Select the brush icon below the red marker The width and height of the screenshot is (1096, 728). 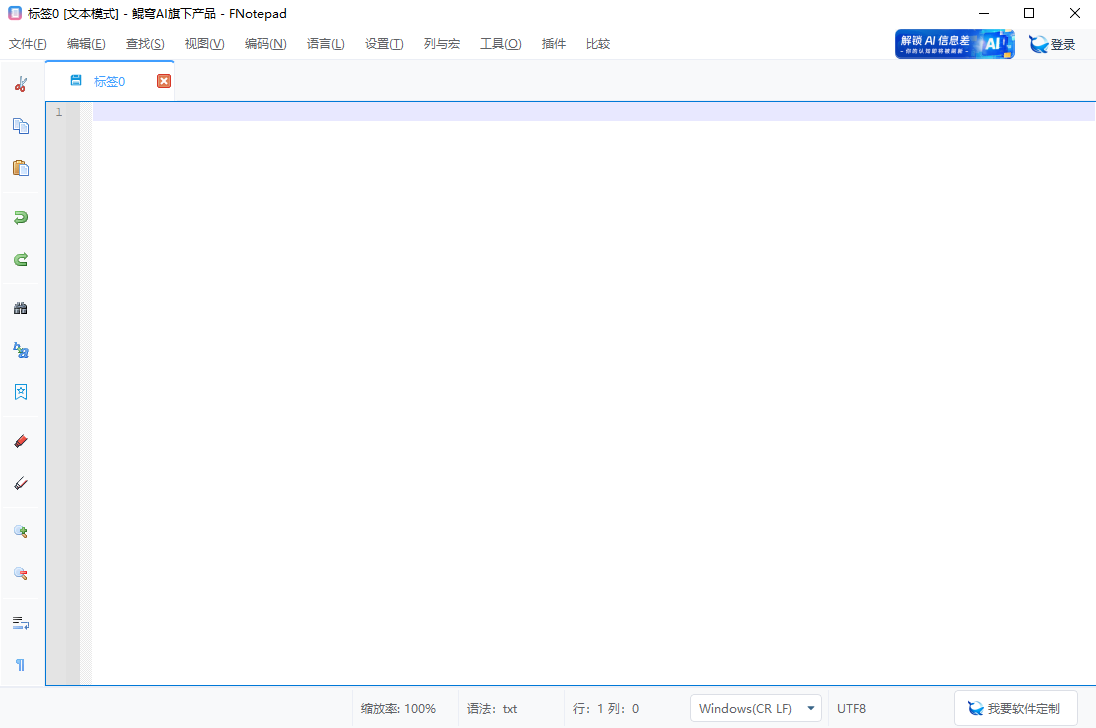[x=21, y=483]
